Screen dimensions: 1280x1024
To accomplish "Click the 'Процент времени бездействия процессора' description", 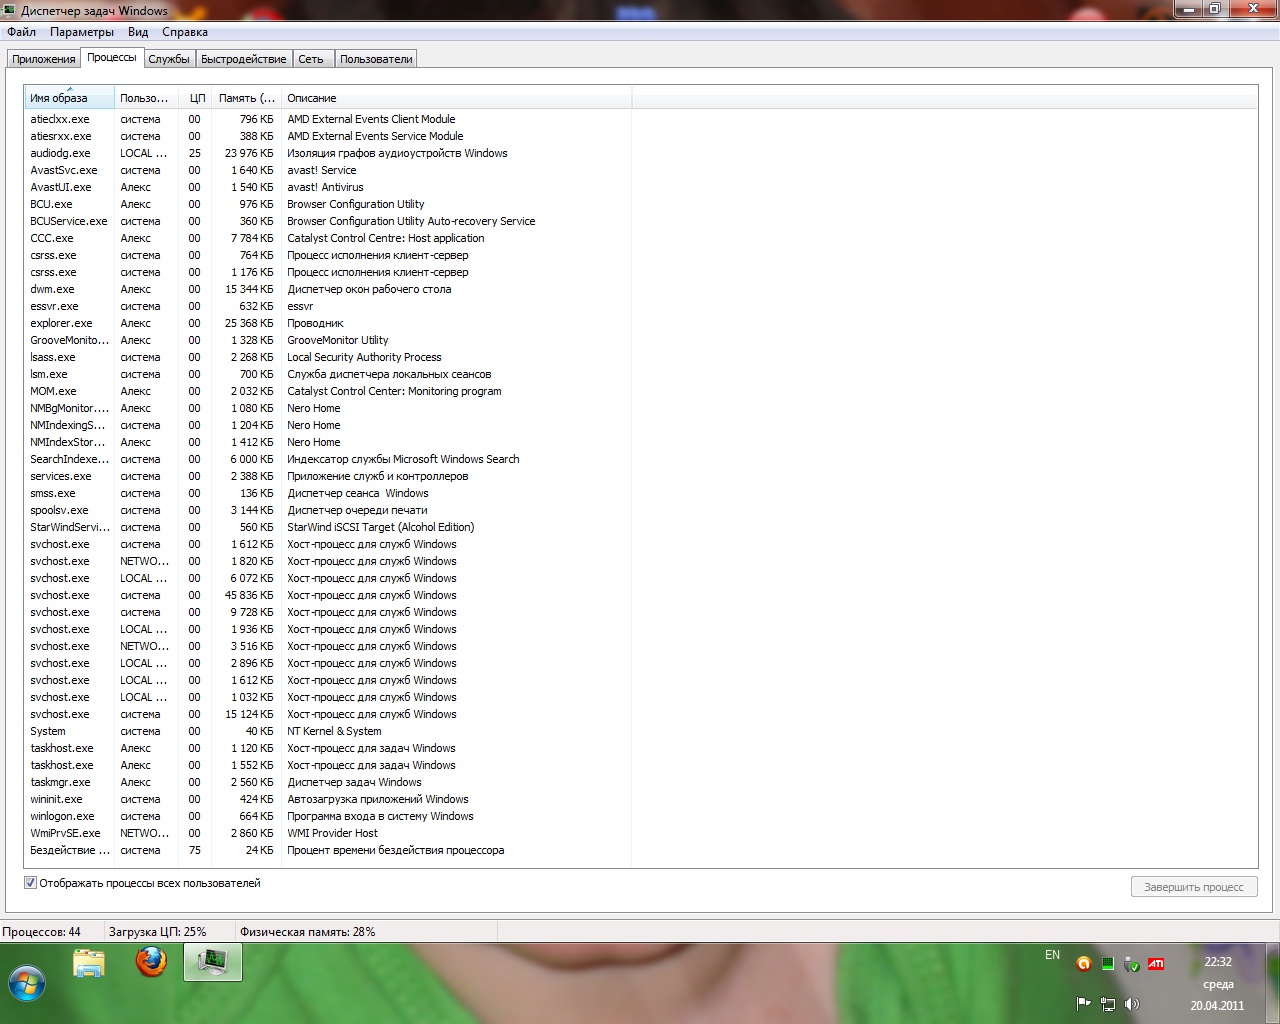I will click(x=396, y=850).
